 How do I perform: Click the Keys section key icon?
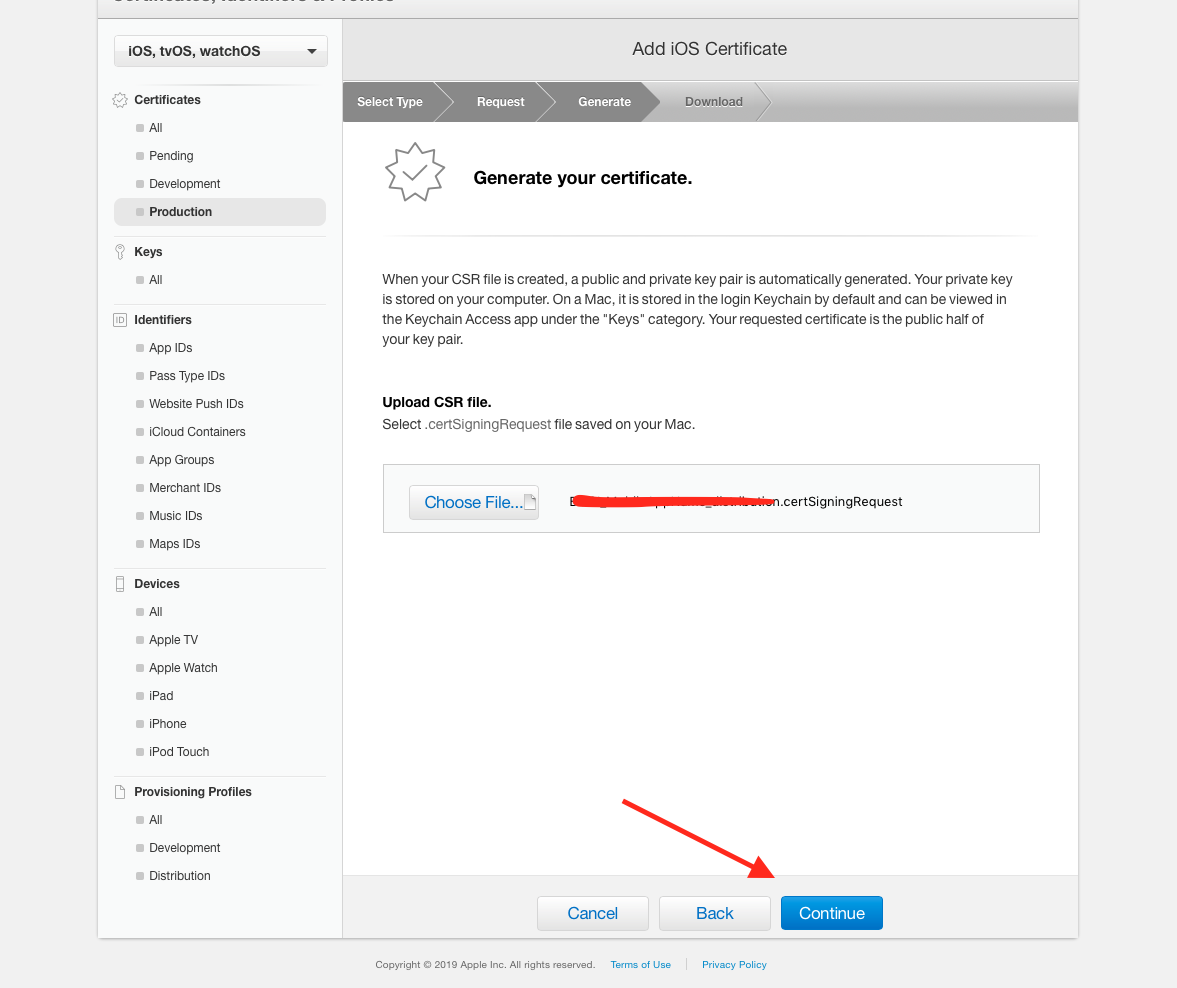(120, 252)
